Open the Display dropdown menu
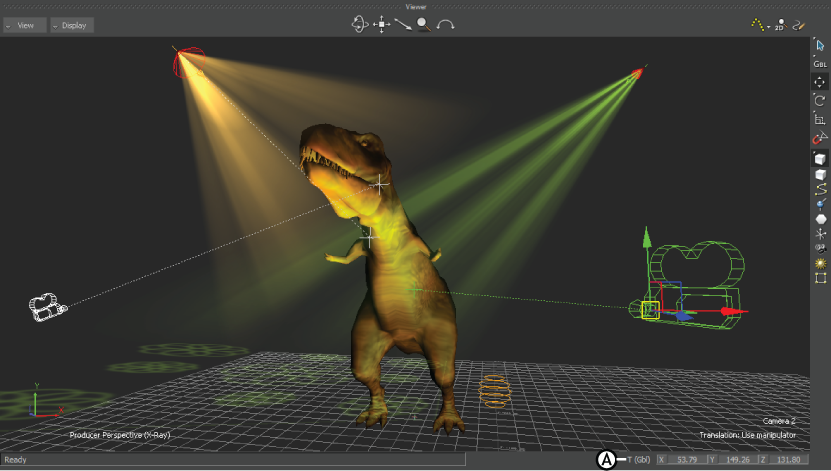The height and width of the screenshot is (471, 831). coord(72,25)
